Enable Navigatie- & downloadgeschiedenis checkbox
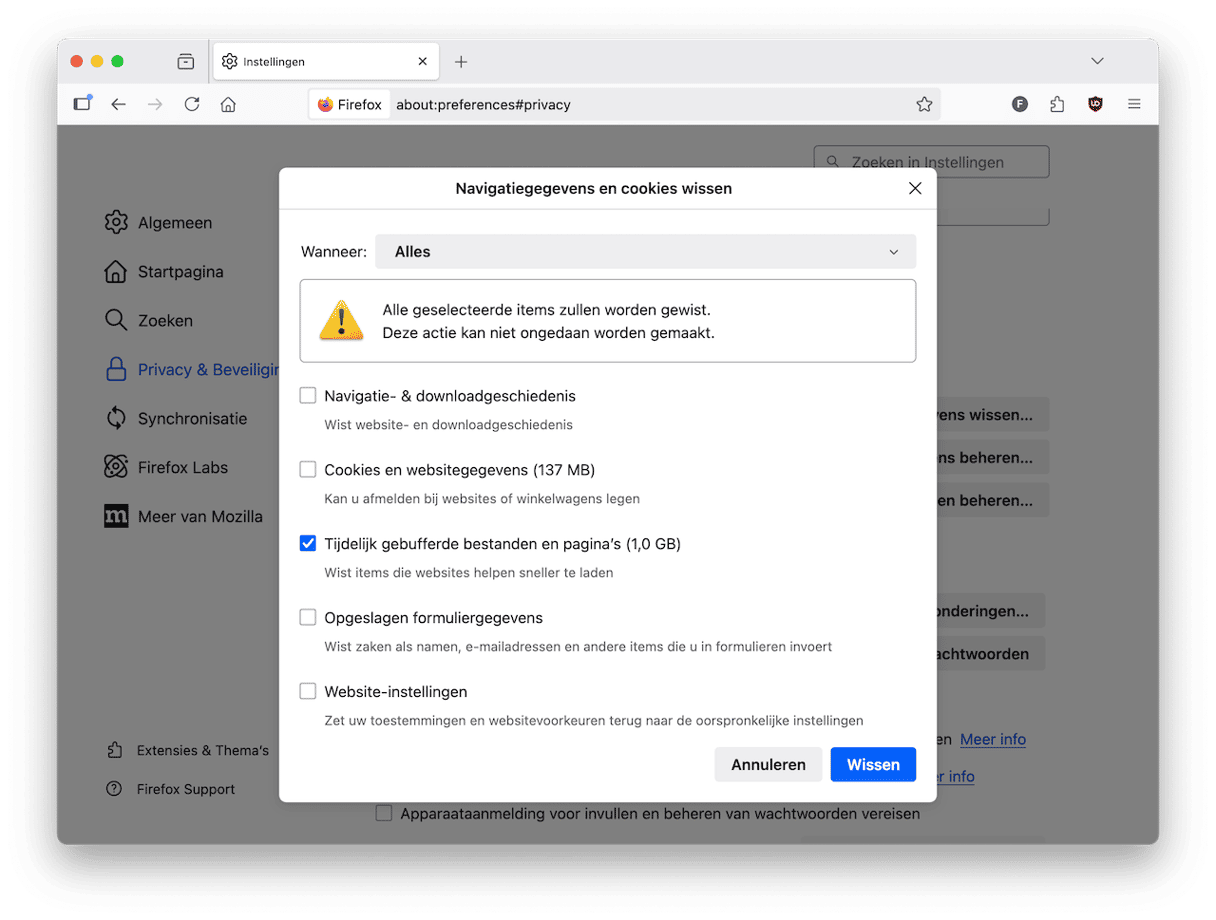The height and width of the screenshot is (920, 1216). [x=308, y=396]
